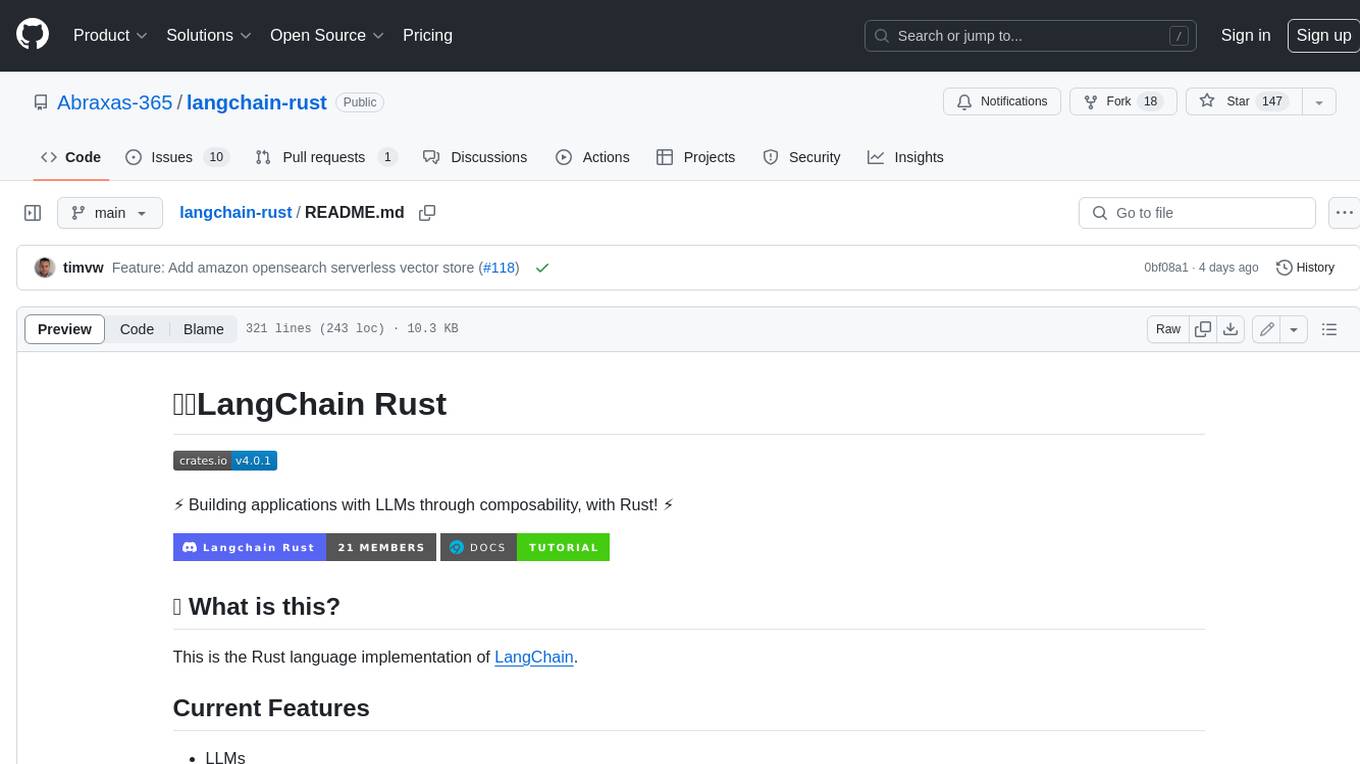Click the Issues count badge 10

point(216,157)
